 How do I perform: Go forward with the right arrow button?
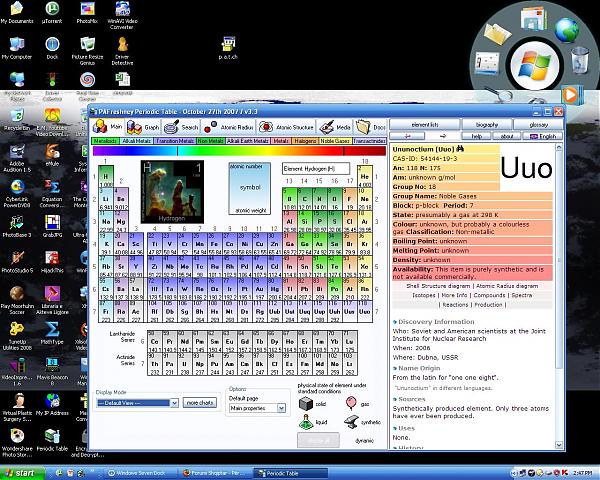(x=443, y=136)
